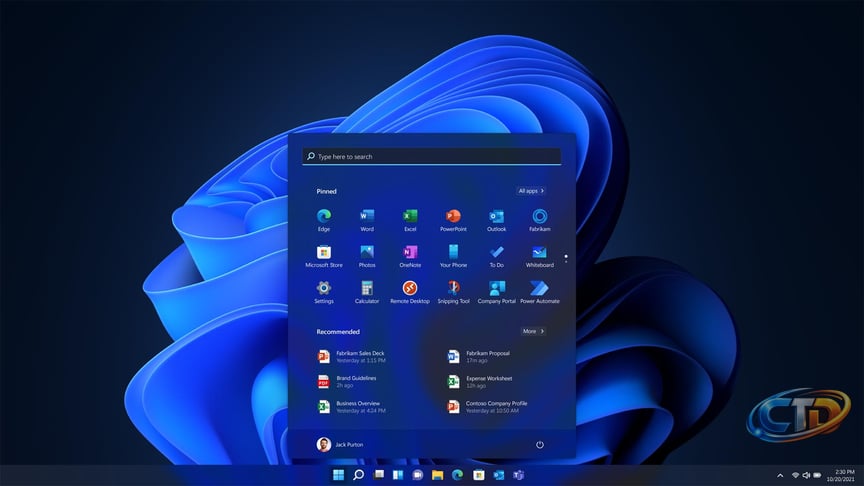This screenshot has height=486, width=864.
Task: Click the volume speaker tray icon
Action: tap(806, 476)
